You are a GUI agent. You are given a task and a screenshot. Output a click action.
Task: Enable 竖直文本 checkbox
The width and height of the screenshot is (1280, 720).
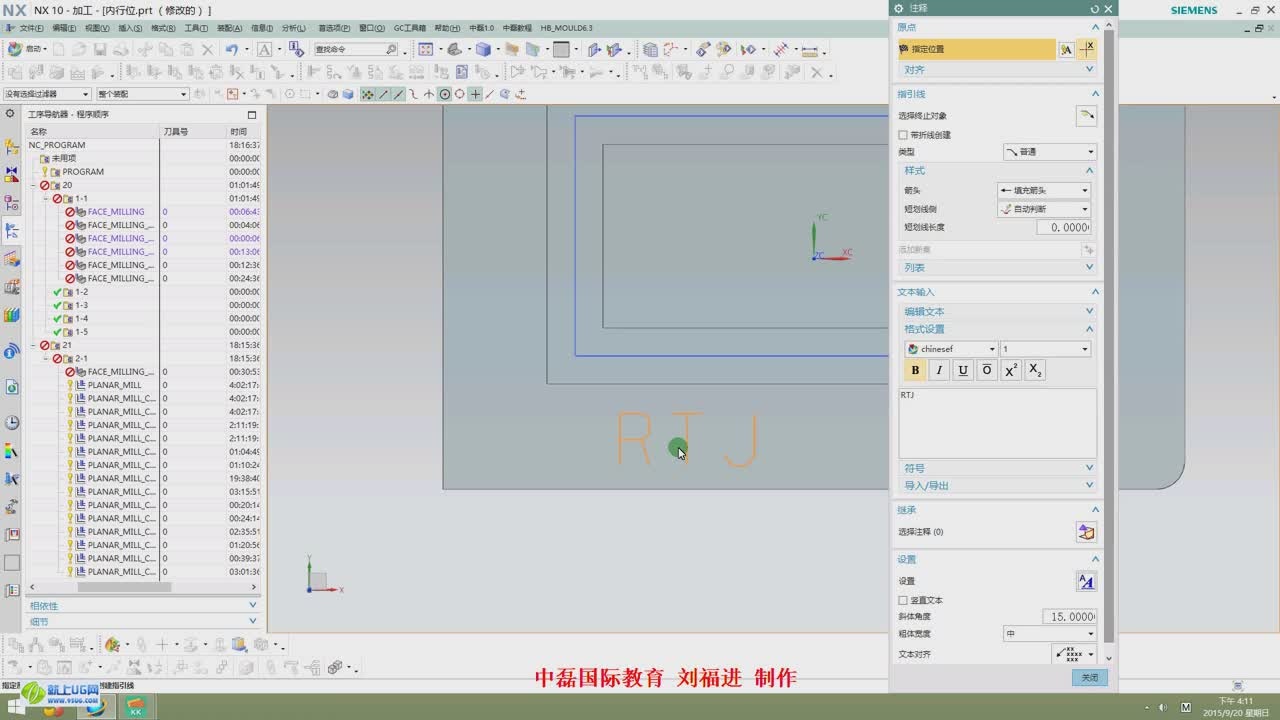pos(903,600)
